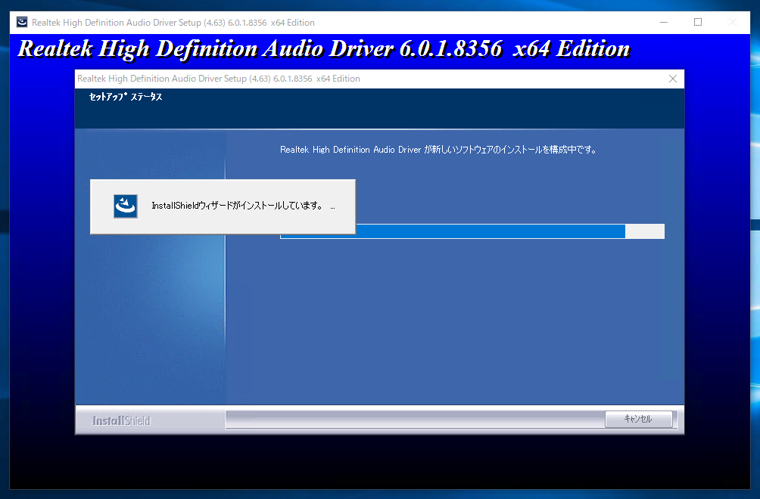The image size is (760, 499).
Task: Click the 'Realtek High Definition Audio Driver が新しいソフトウェア' status text
Action: pos(438,150)
